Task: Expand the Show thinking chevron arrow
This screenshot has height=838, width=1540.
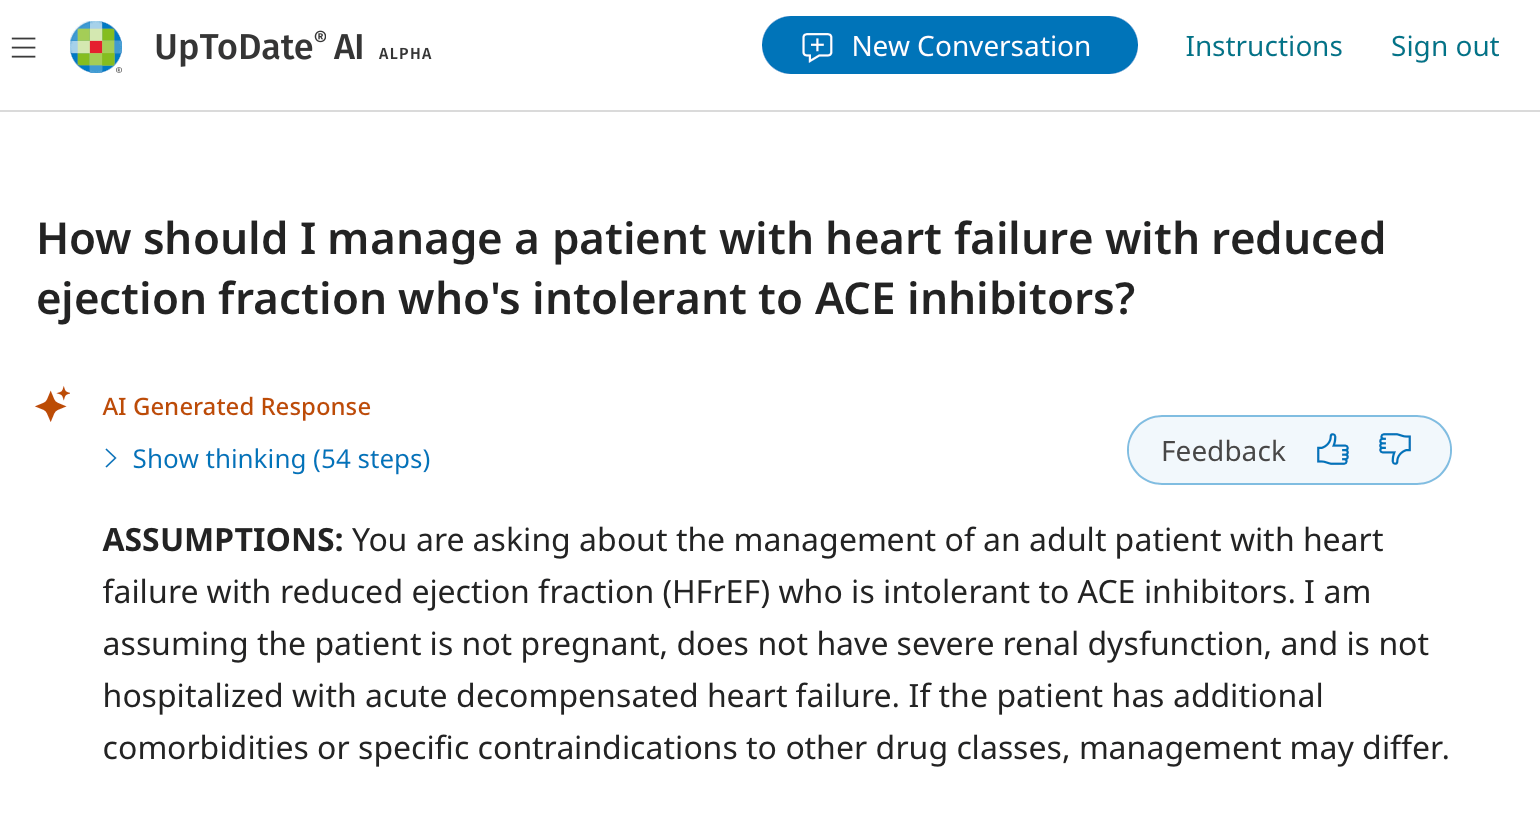Action: click(111, 459)
